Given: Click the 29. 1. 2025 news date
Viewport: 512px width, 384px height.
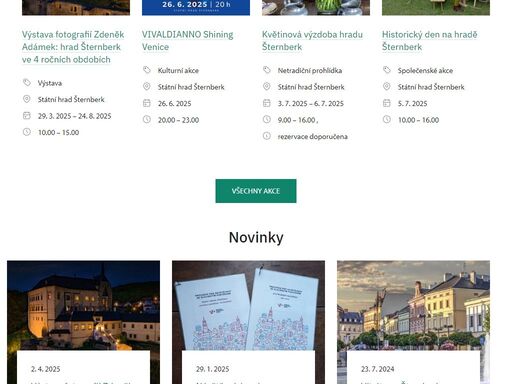Looking at the screenshot, I should click(213, 369).
